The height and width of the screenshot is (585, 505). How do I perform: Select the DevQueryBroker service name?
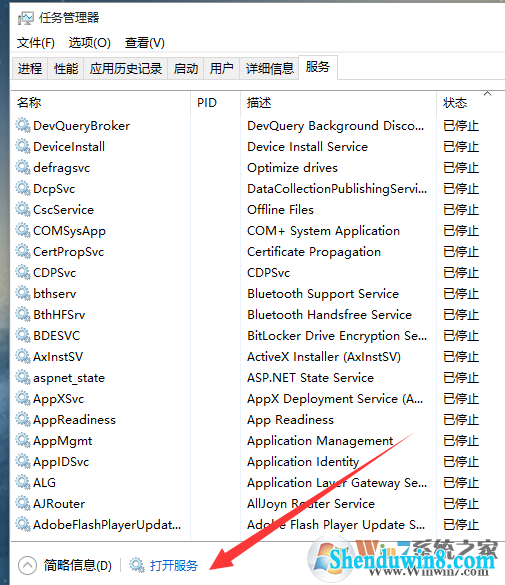tap(81, 126)
